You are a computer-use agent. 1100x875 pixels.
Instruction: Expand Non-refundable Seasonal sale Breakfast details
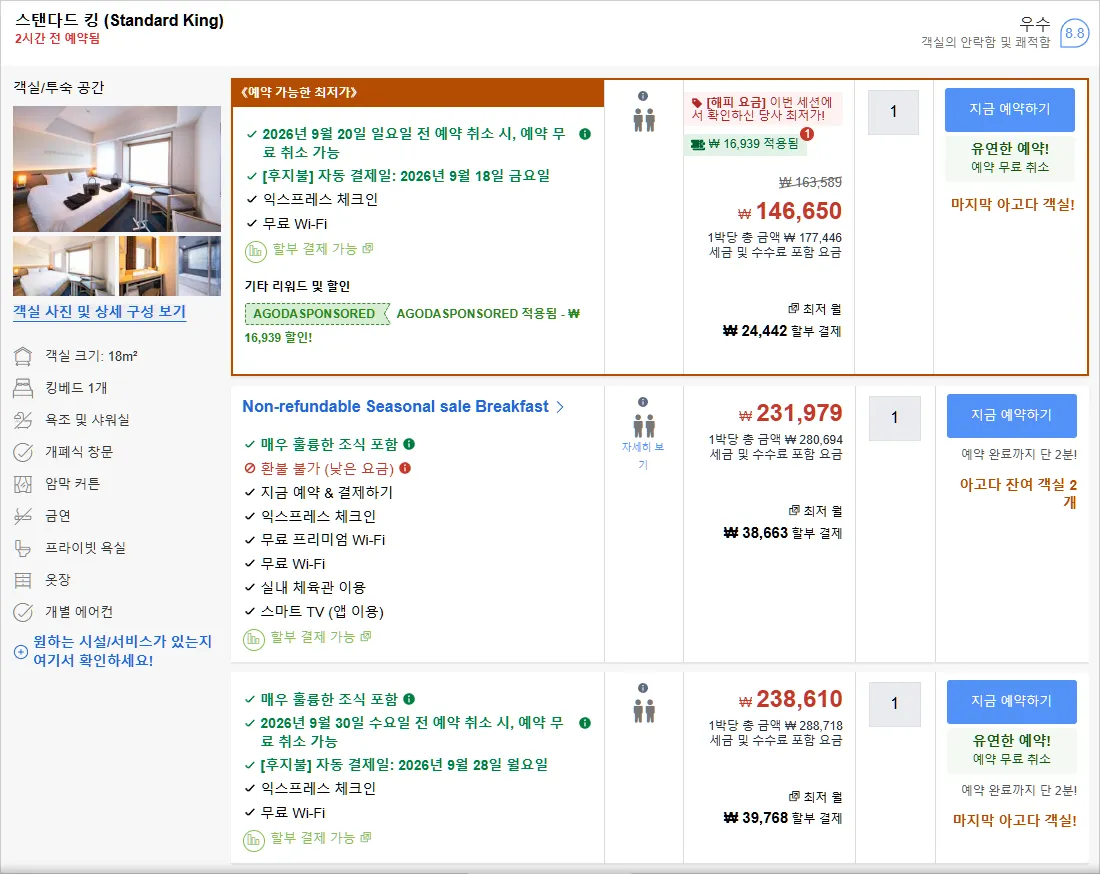(x=403, y=407)
